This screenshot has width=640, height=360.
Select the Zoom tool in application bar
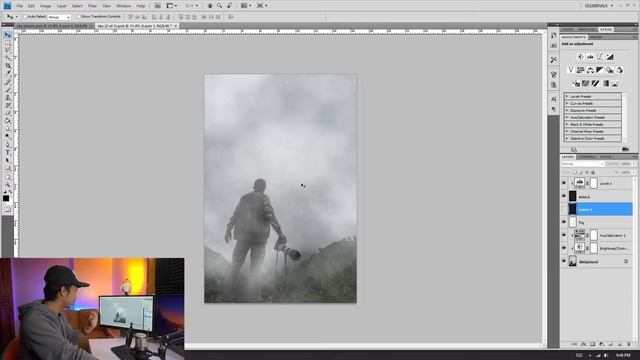(x=219, y=6)
